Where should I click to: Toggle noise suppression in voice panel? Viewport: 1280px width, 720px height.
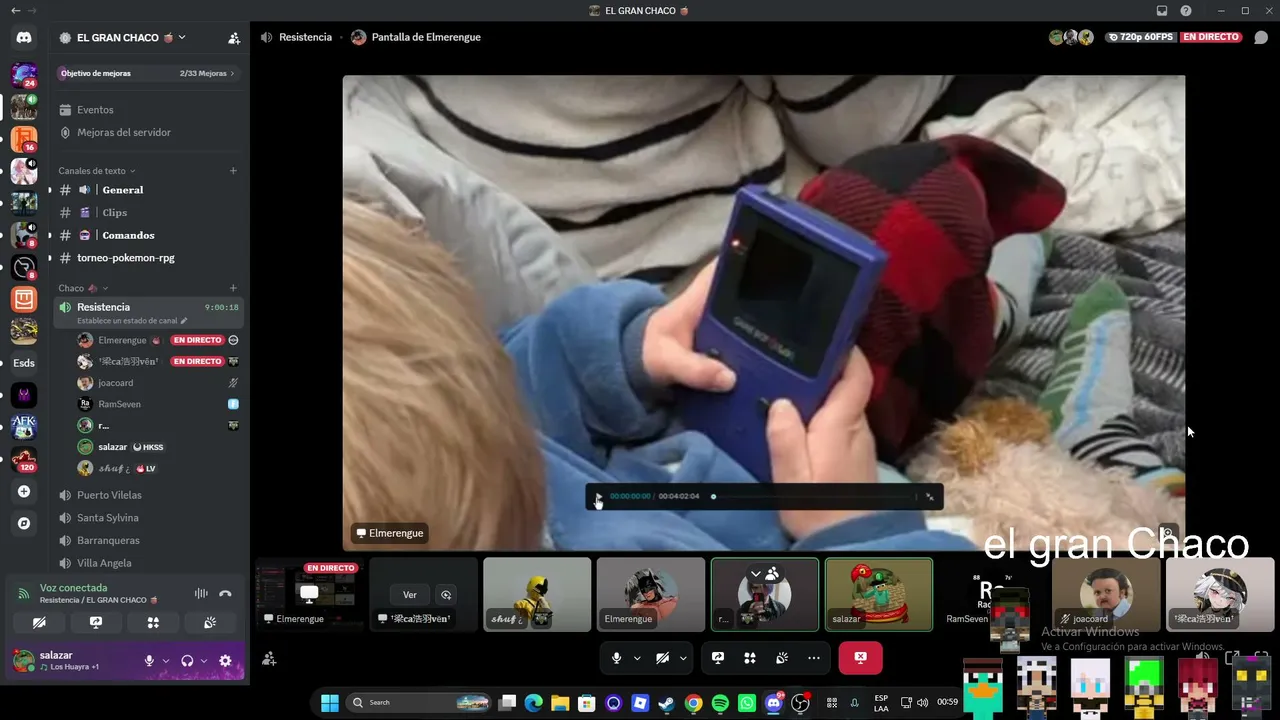(x=200, y=594)
